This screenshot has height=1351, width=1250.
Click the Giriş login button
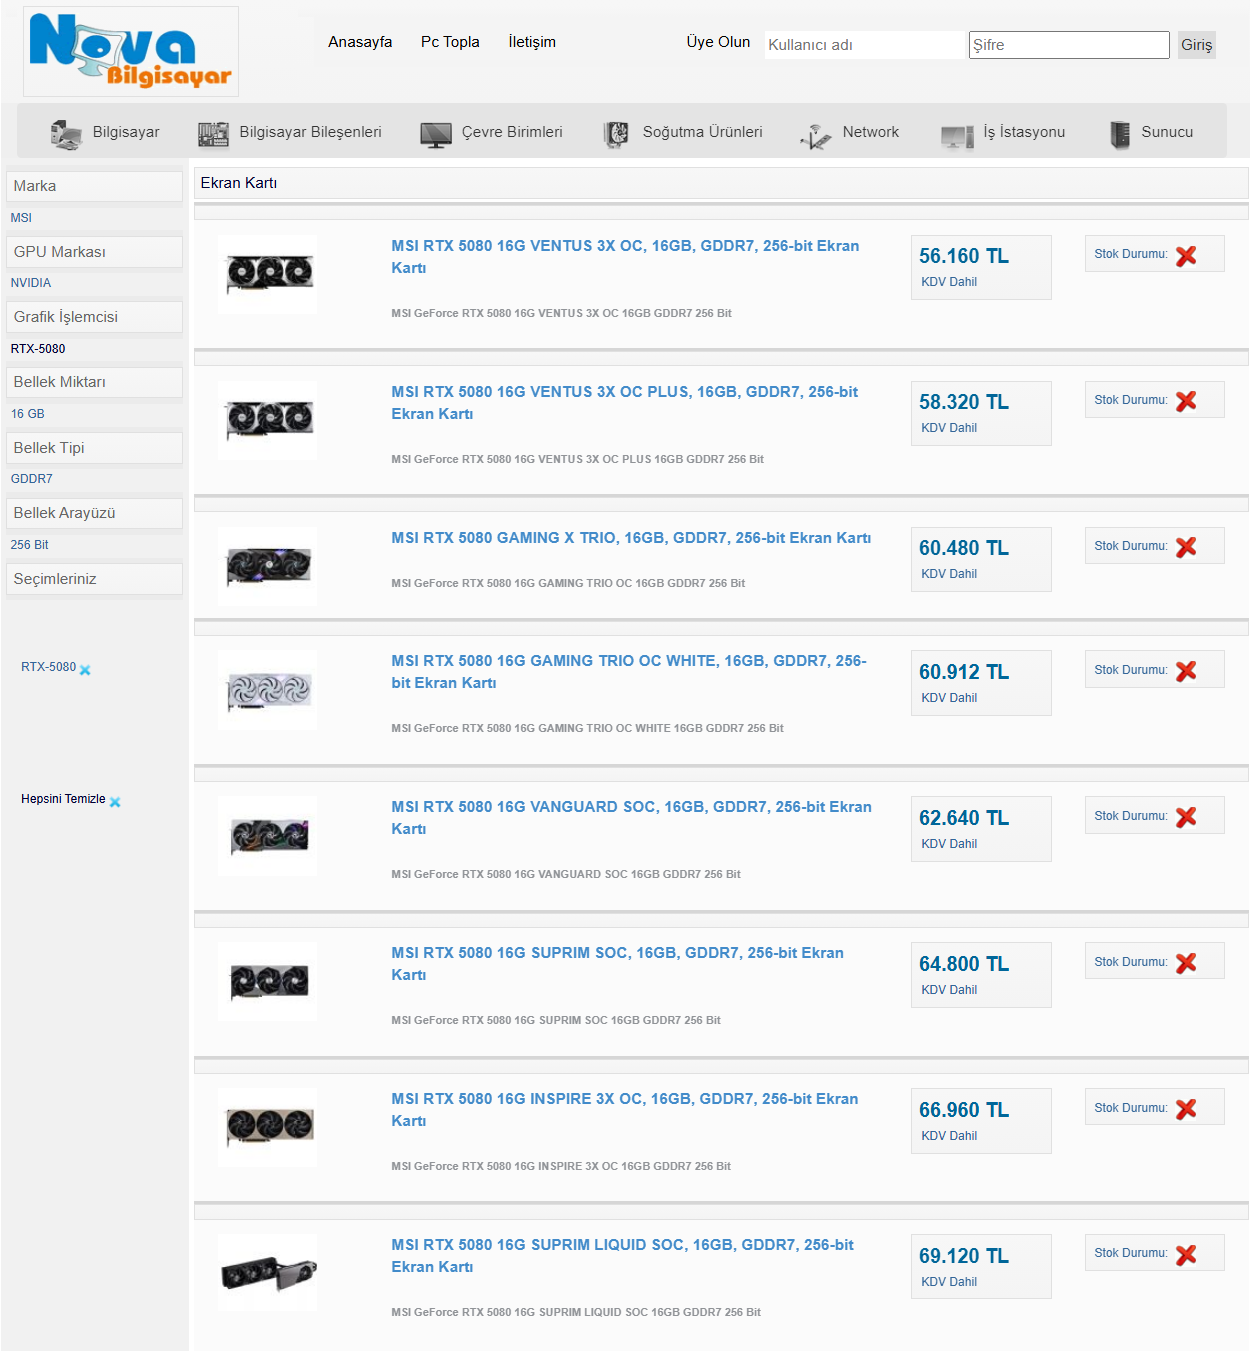pos(1197,45)
